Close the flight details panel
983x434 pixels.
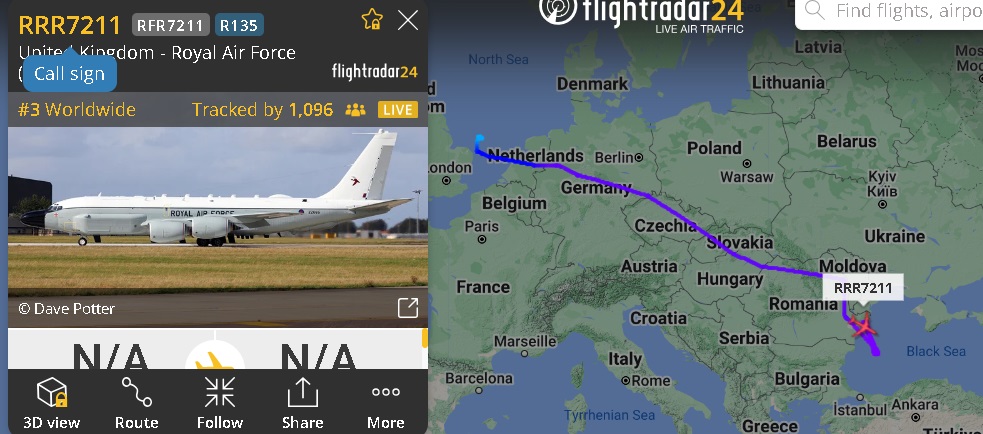click(408, 21)
